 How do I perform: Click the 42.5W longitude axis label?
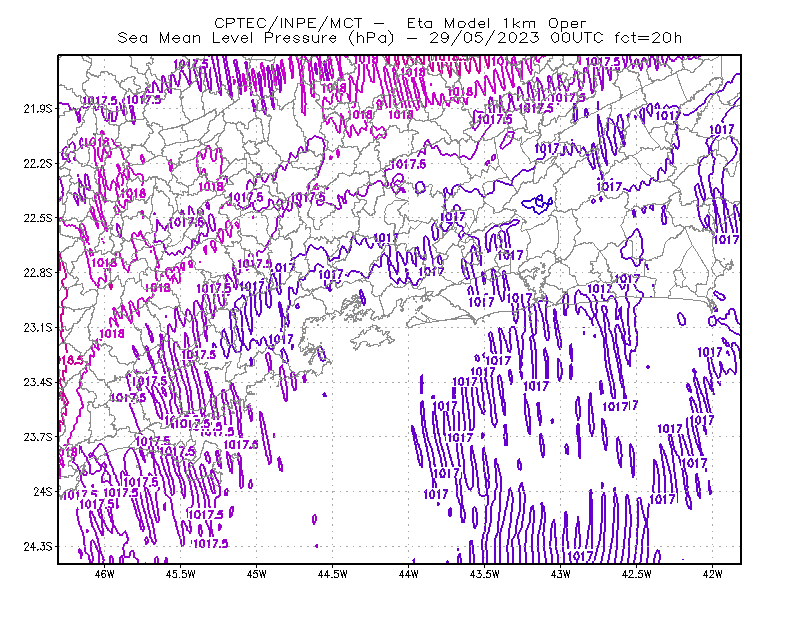click(636, 574)
